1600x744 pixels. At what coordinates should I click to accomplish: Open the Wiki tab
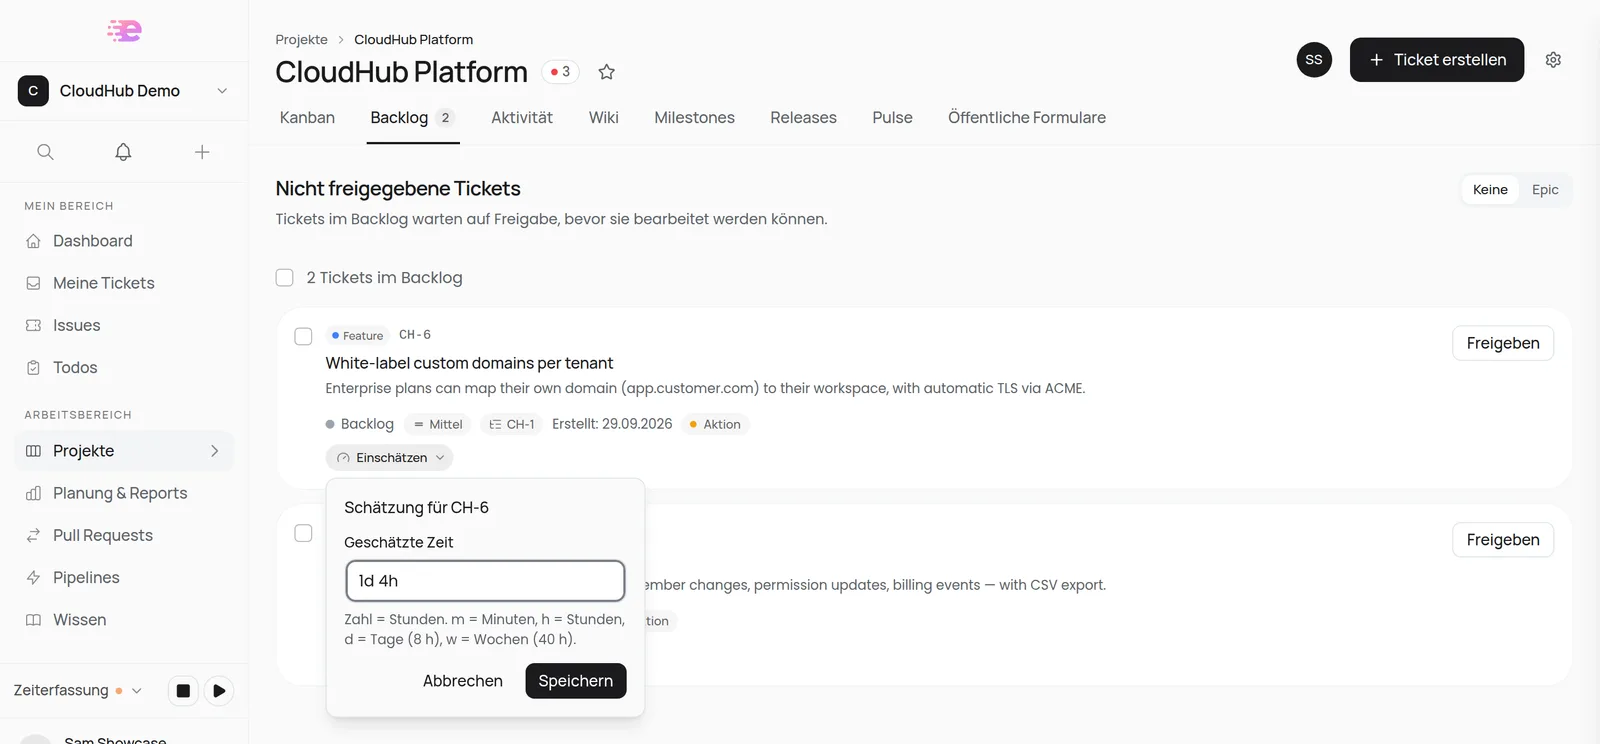[x=604, y=118]
